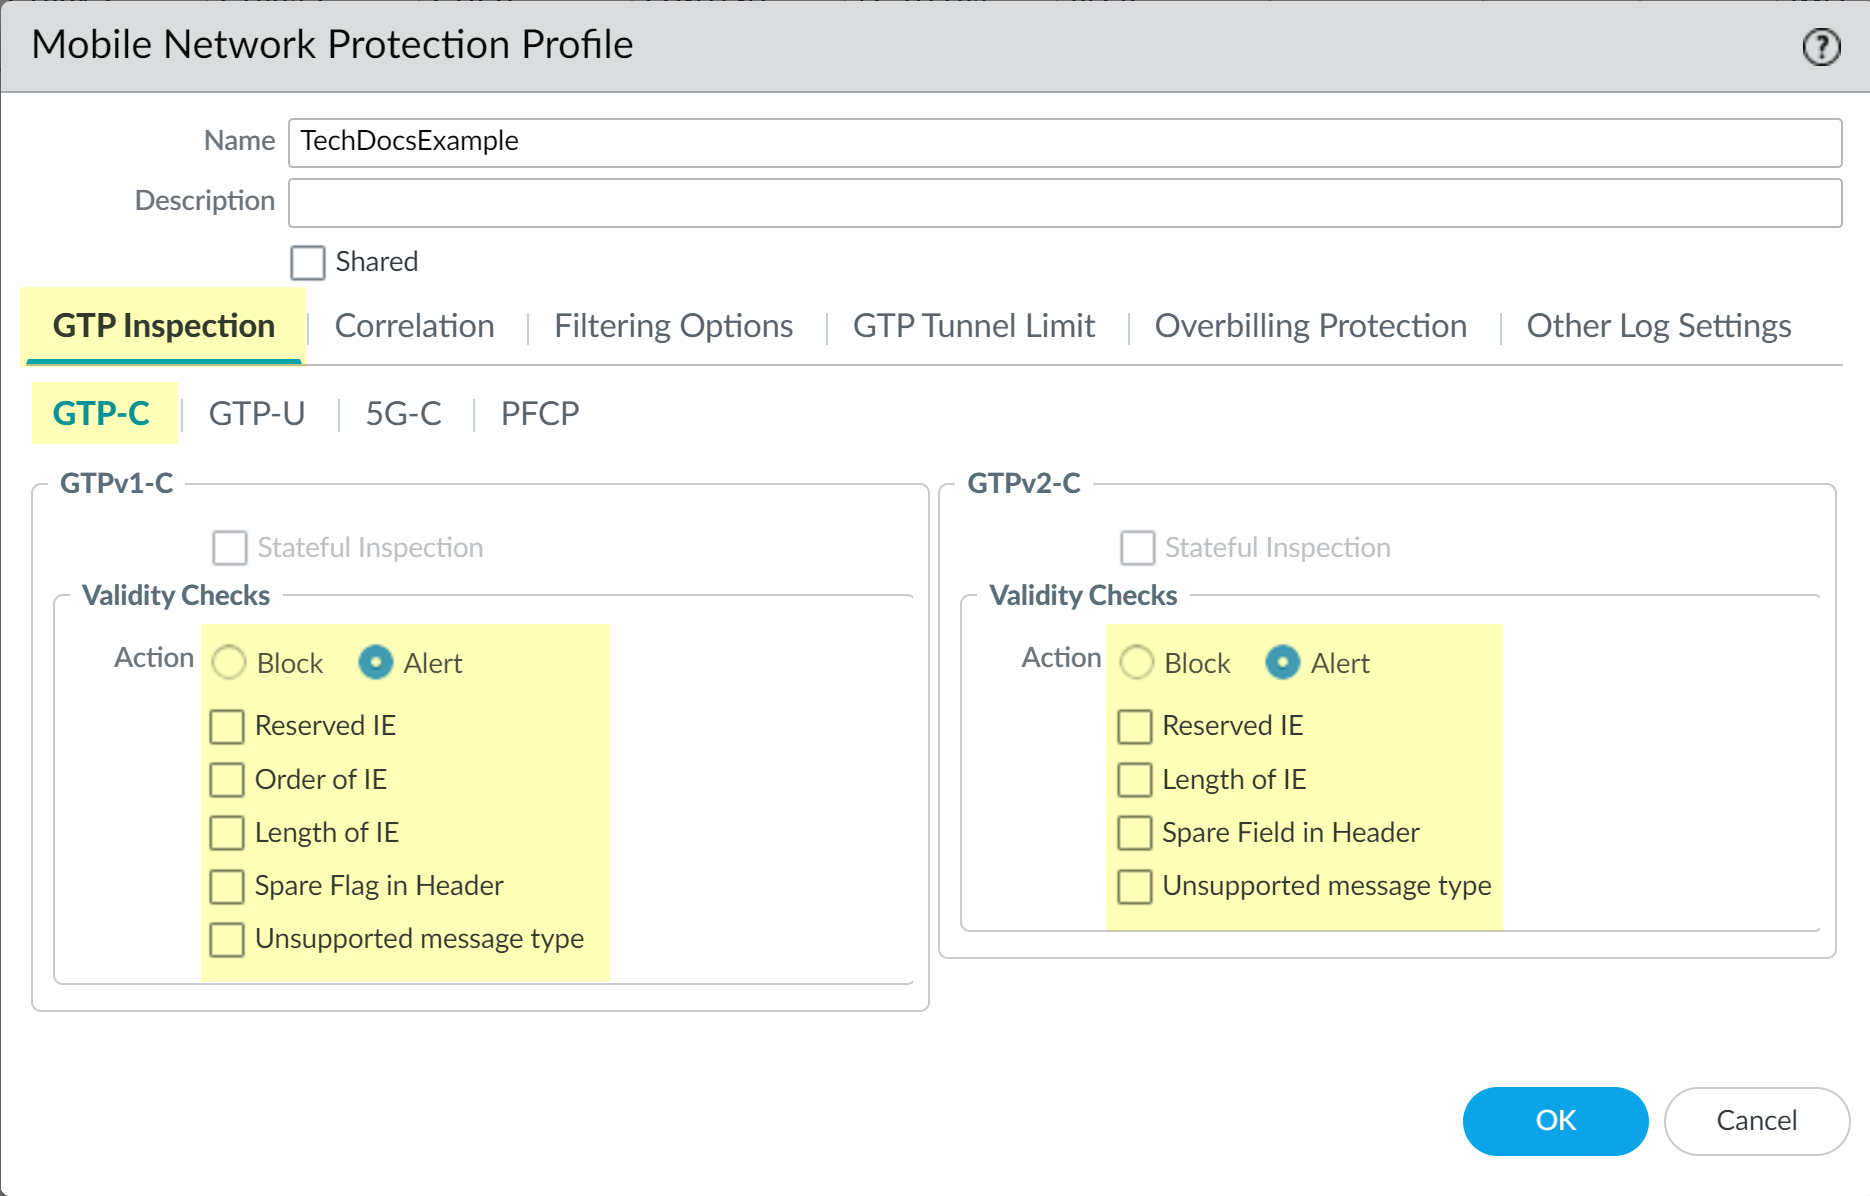Toggle GTPv1-C Stateful Inspection checkbox
This screenshot has width=1870, height=1196.
pos(230,548)
